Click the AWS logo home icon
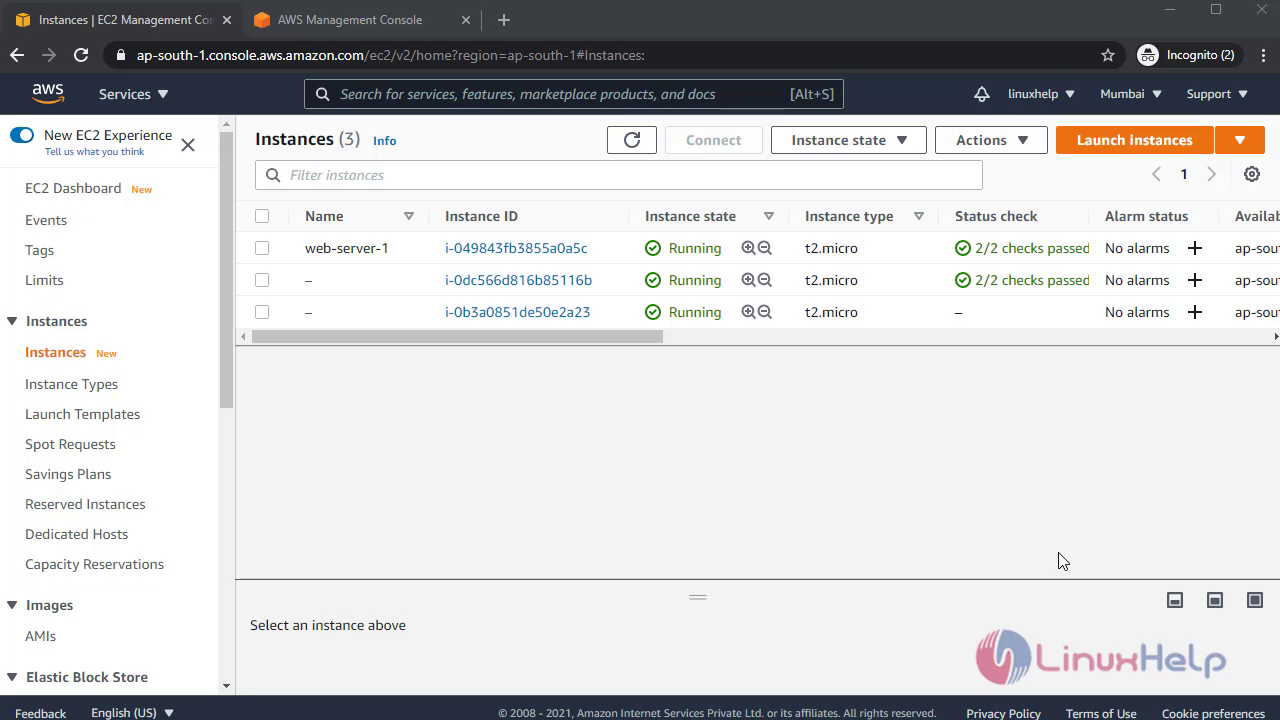Viewport: 1280px width, 720px height. point(48,93)
